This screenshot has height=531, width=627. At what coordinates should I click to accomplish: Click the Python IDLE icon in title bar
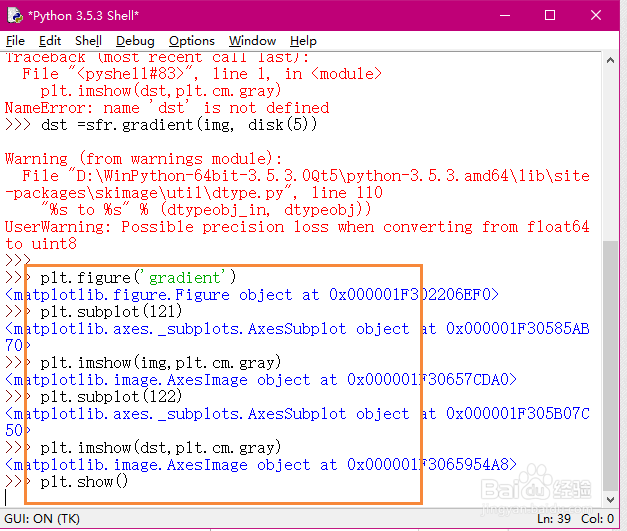pyautogui.click(x=15, y=15)
